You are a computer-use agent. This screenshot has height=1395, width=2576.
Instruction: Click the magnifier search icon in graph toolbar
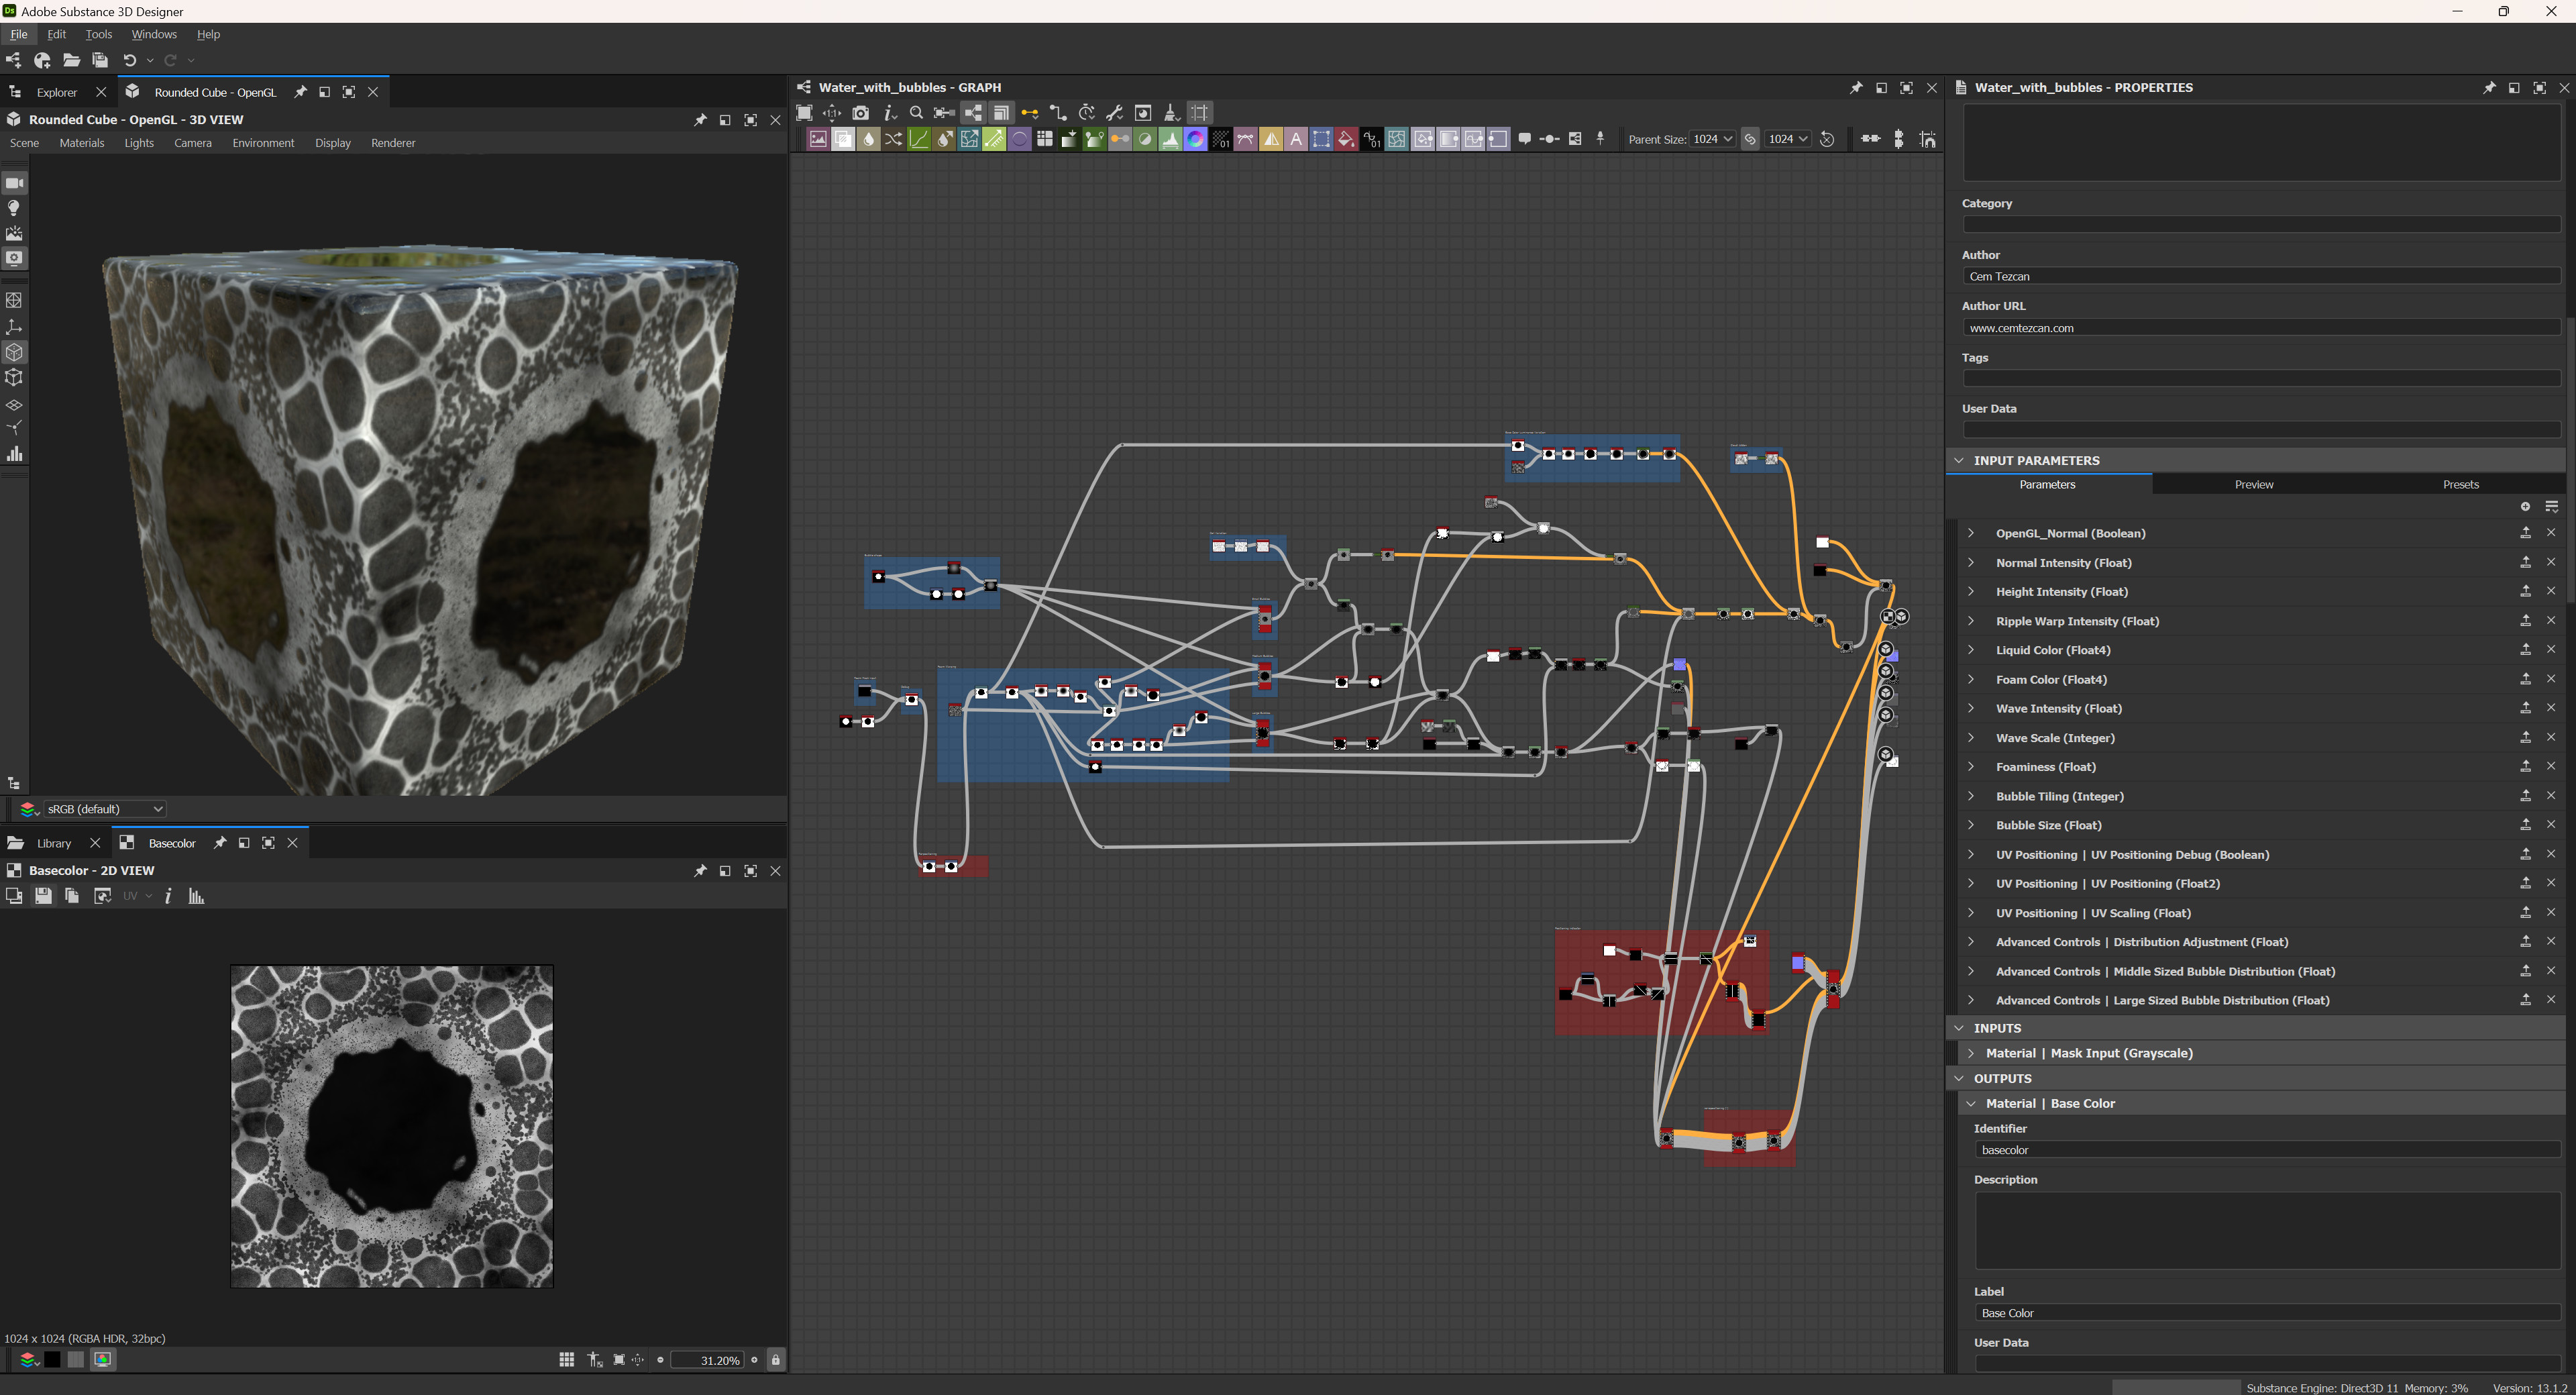pyautogui.click(x=916, y=113)
